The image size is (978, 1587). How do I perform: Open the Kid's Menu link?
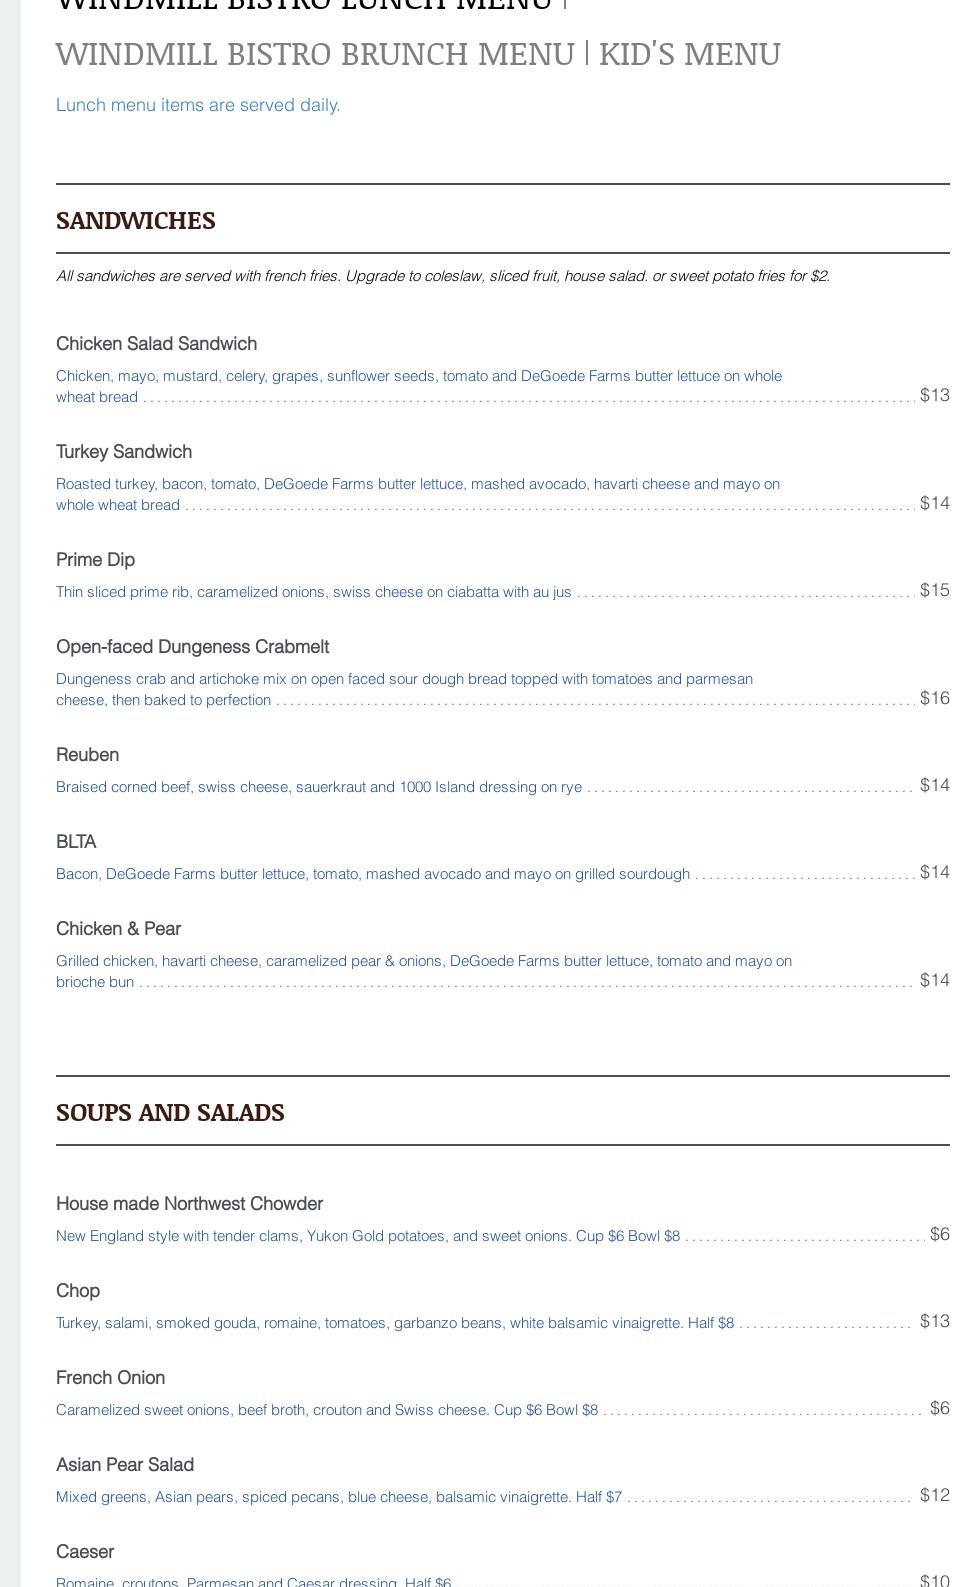[689, 54]
